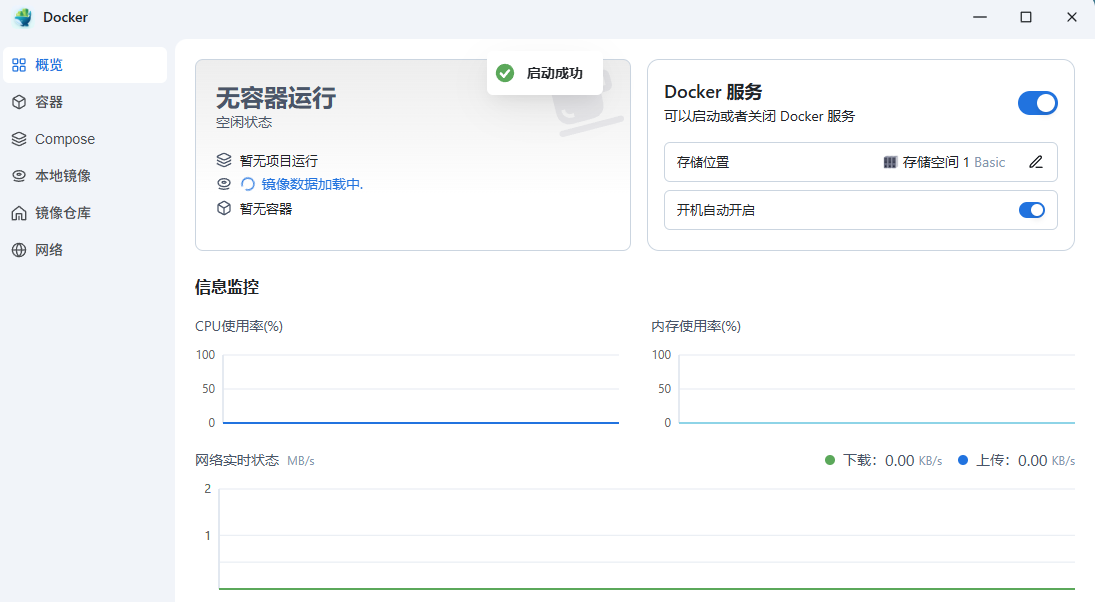Click the stack icon next to 暂无项目运行
Viewport: 1095px width, 602px height.
[x=224, y=159]
